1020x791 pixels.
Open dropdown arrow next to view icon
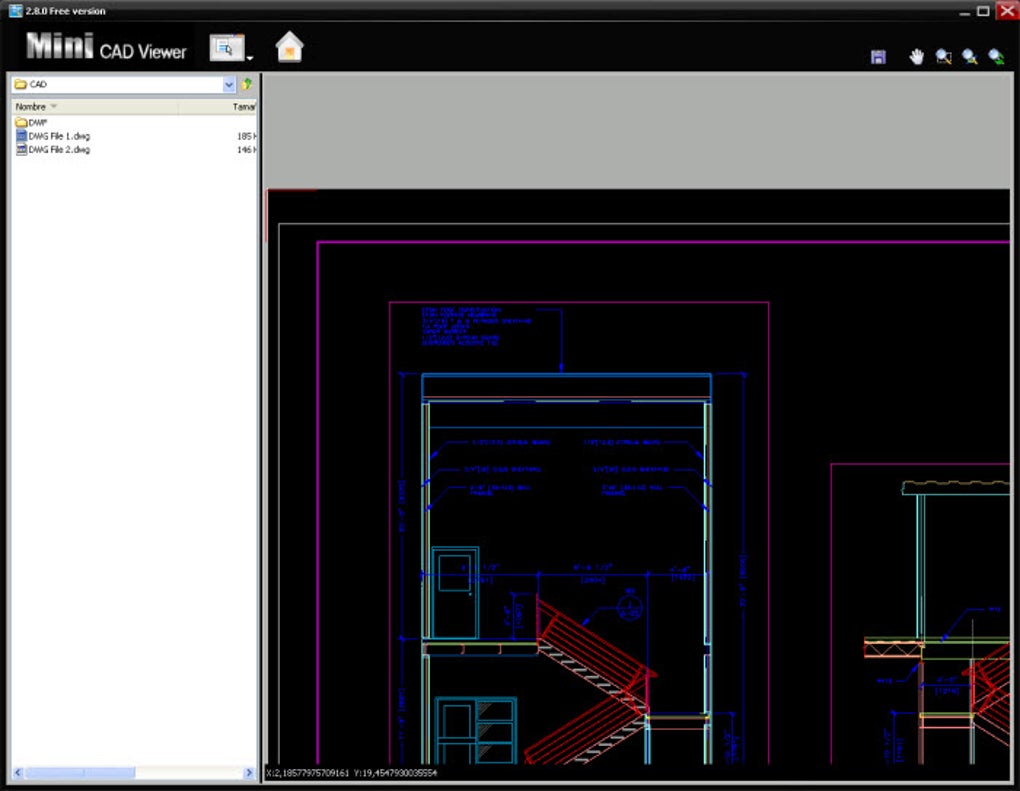(250, 59)
